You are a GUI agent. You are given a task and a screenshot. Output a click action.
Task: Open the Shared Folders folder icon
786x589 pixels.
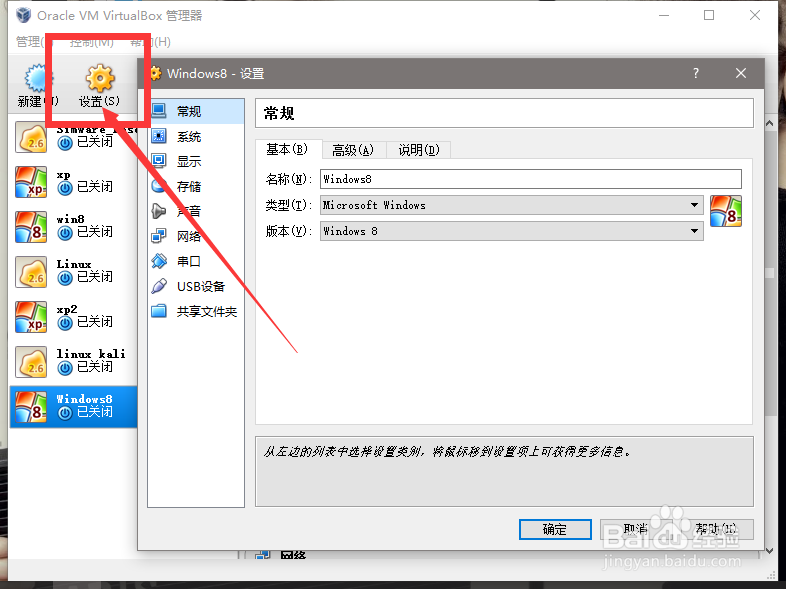pos(159,311)
